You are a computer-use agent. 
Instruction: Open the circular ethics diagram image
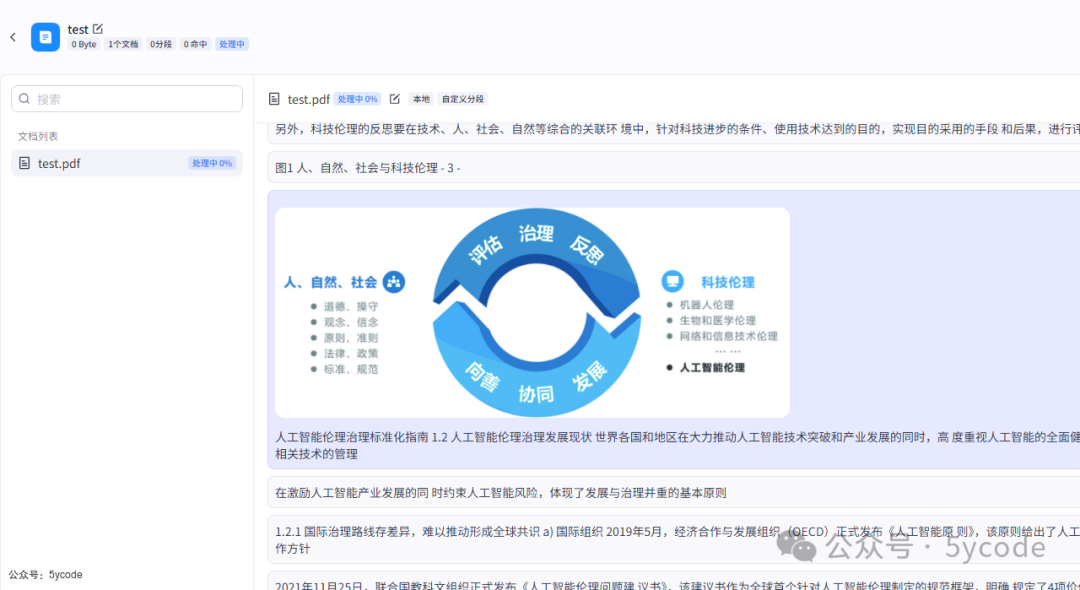coord(532,313)
